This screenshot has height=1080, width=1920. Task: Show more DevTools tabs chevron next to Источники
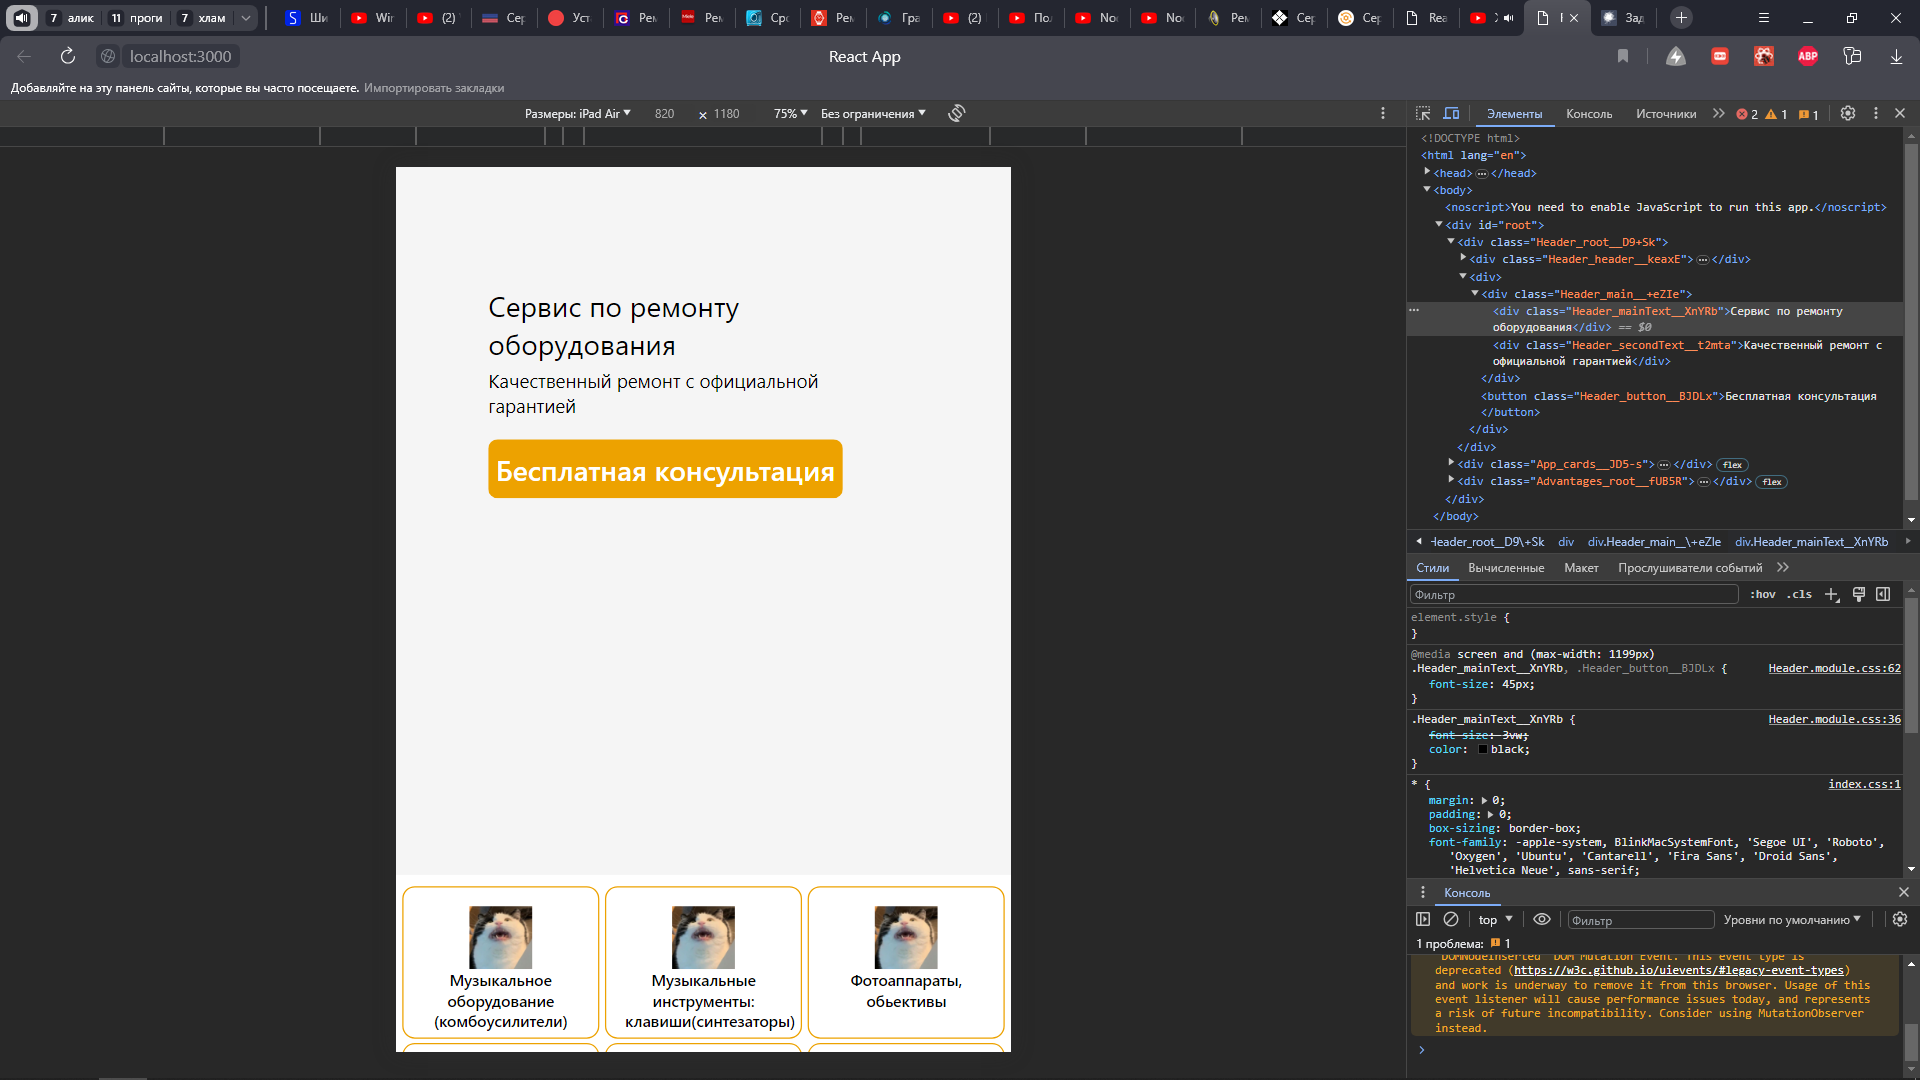tap(1719, 114)
